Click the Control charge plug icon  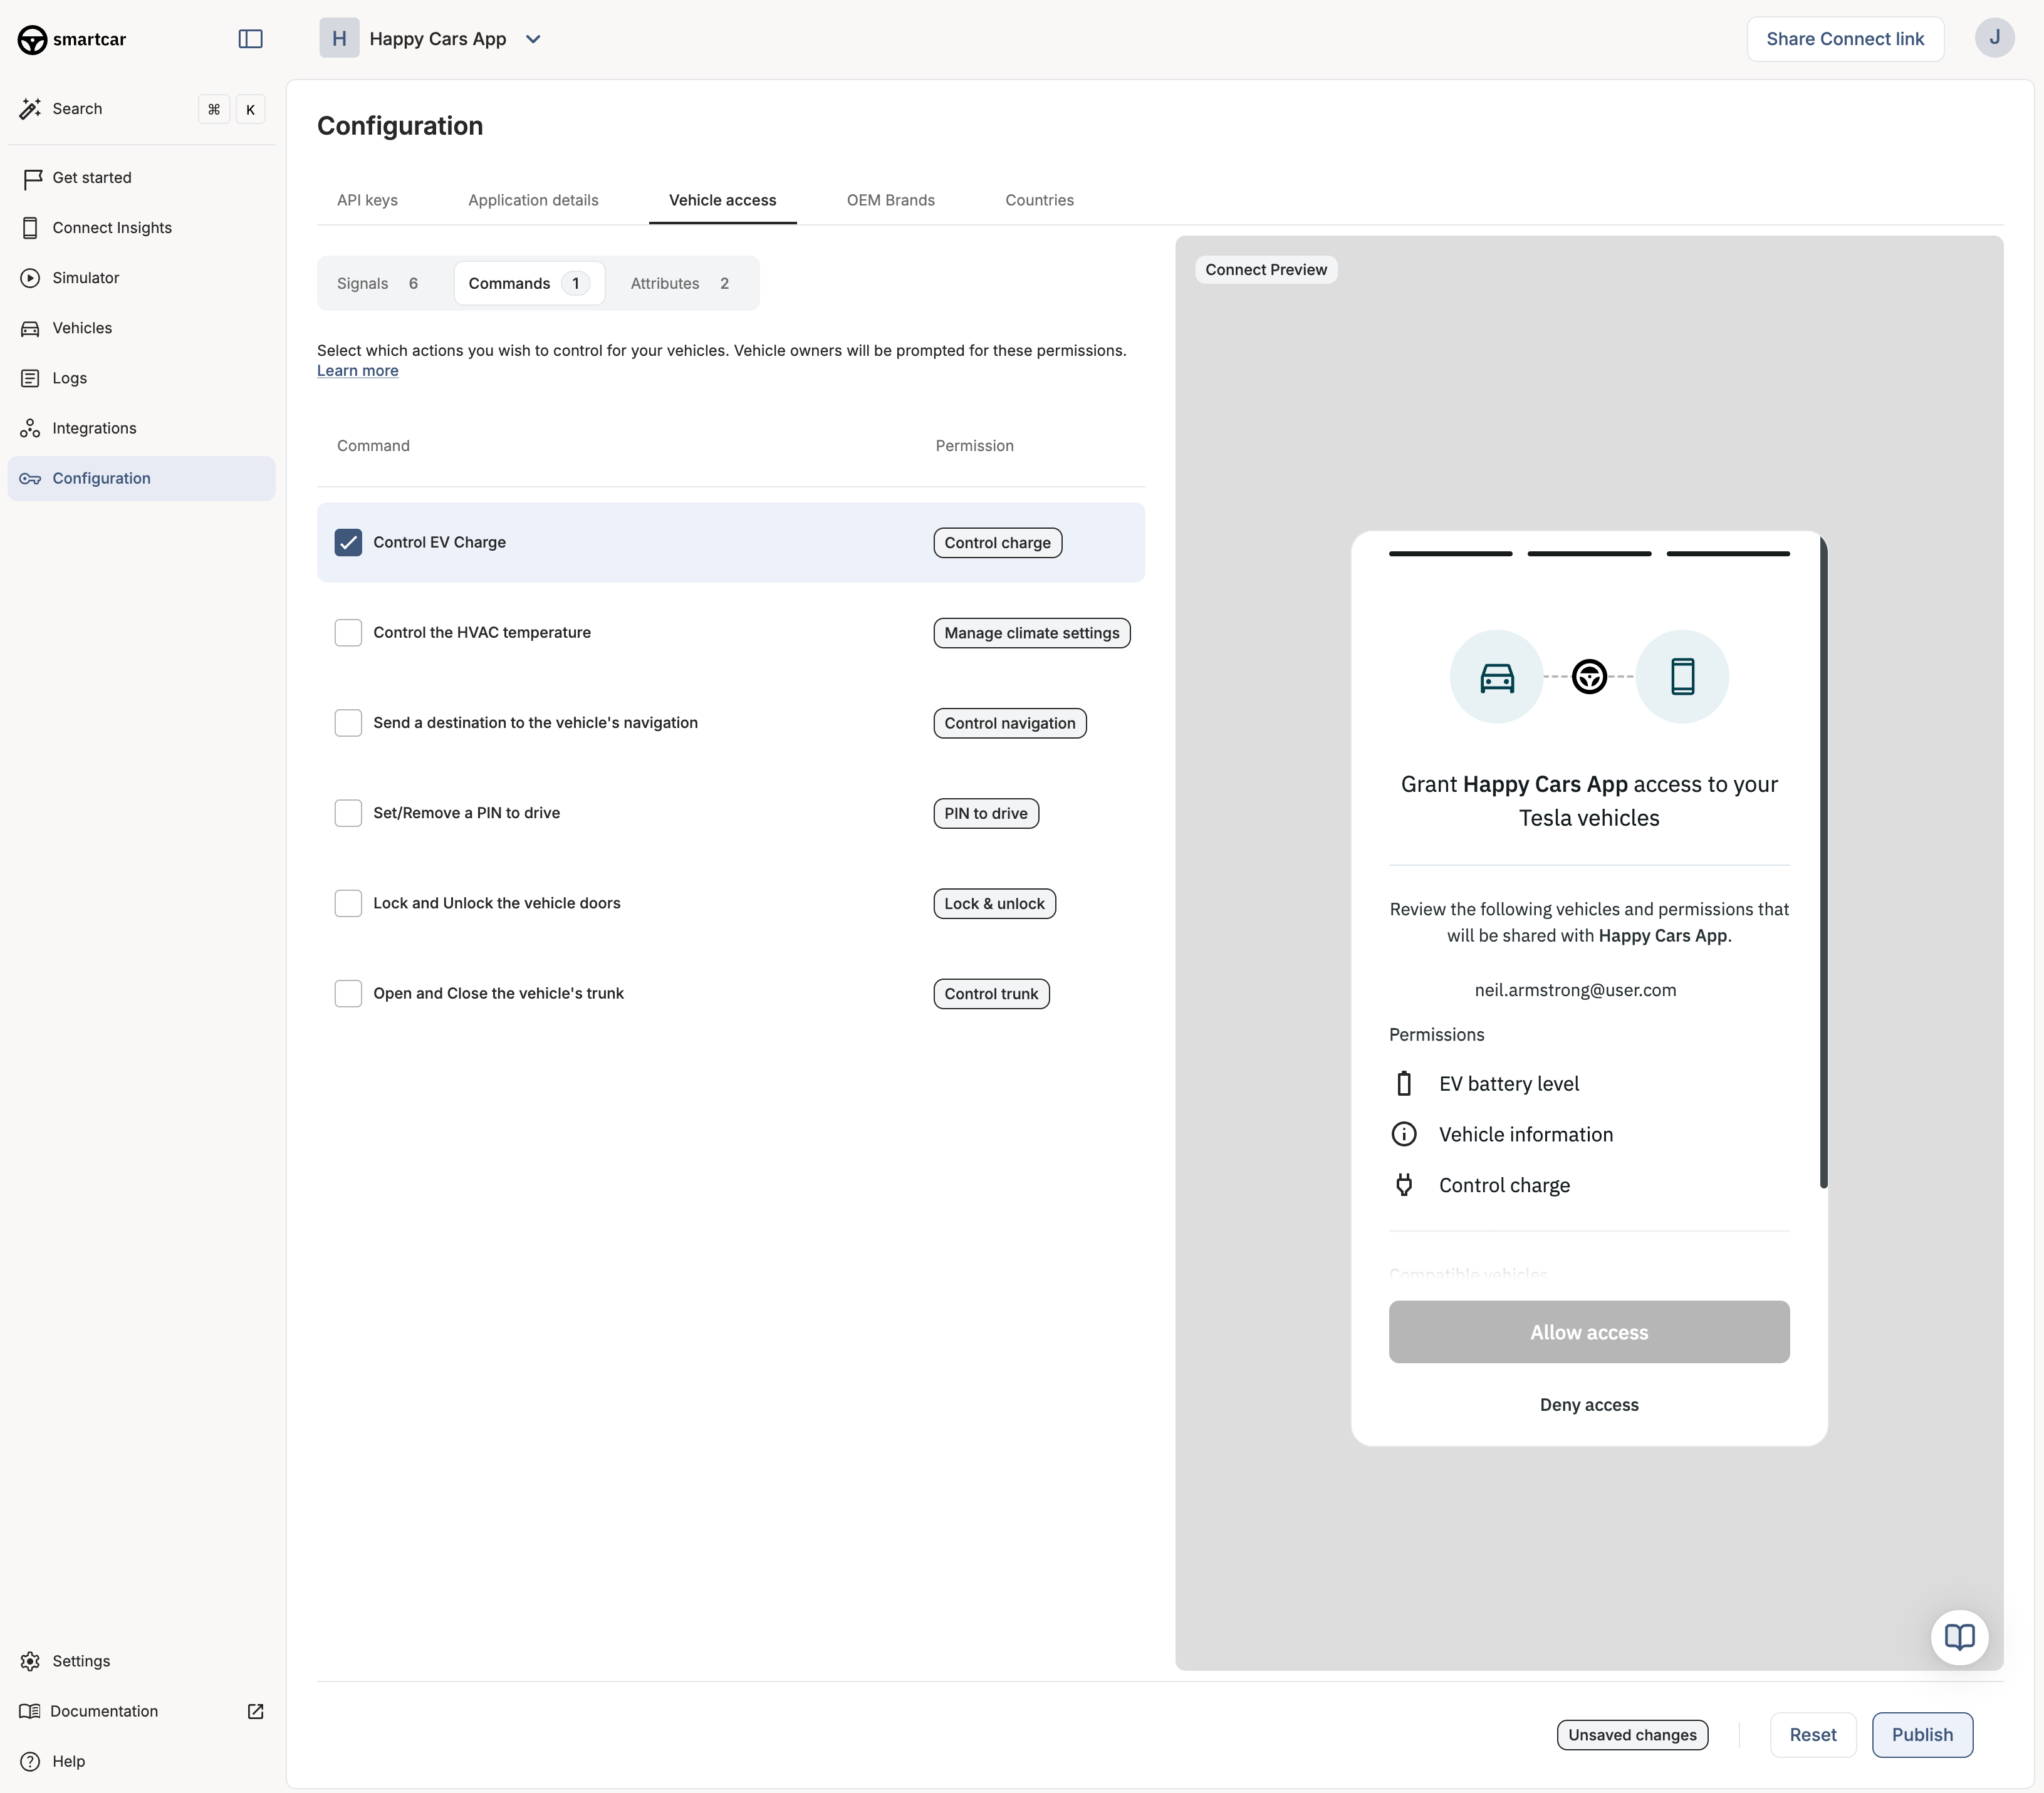click(x=1404, y=1185)
